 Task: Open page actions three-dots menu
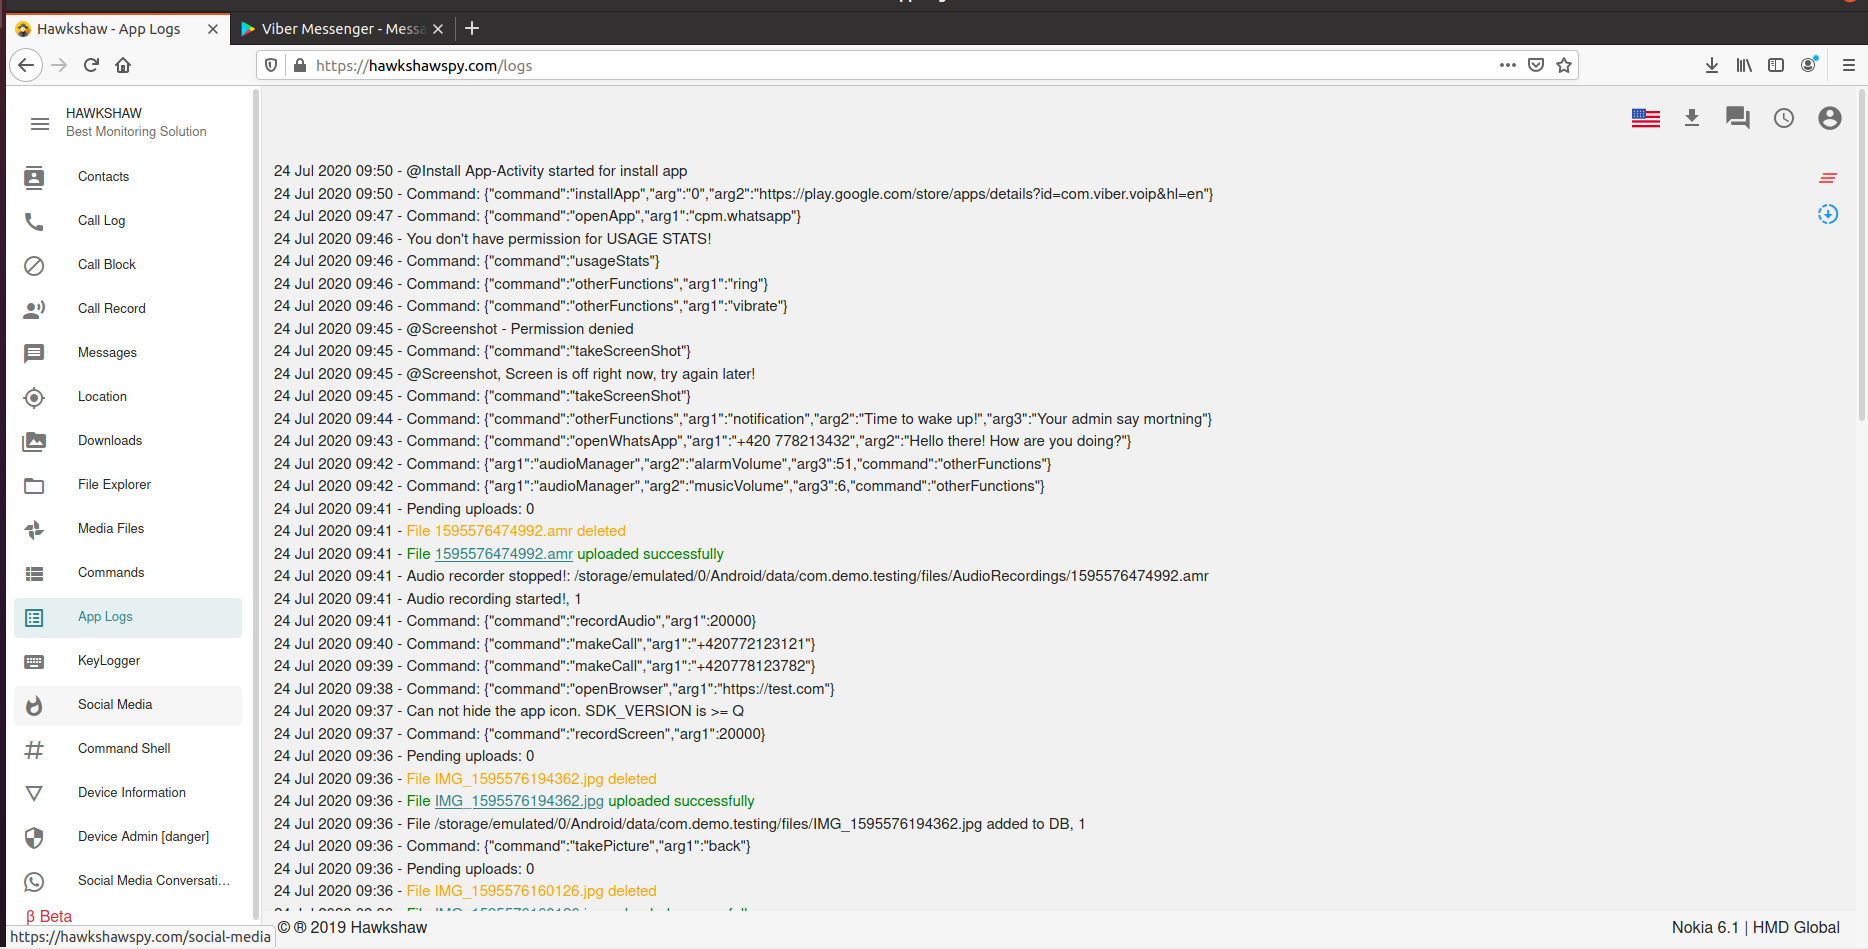tap(1508, 65)
